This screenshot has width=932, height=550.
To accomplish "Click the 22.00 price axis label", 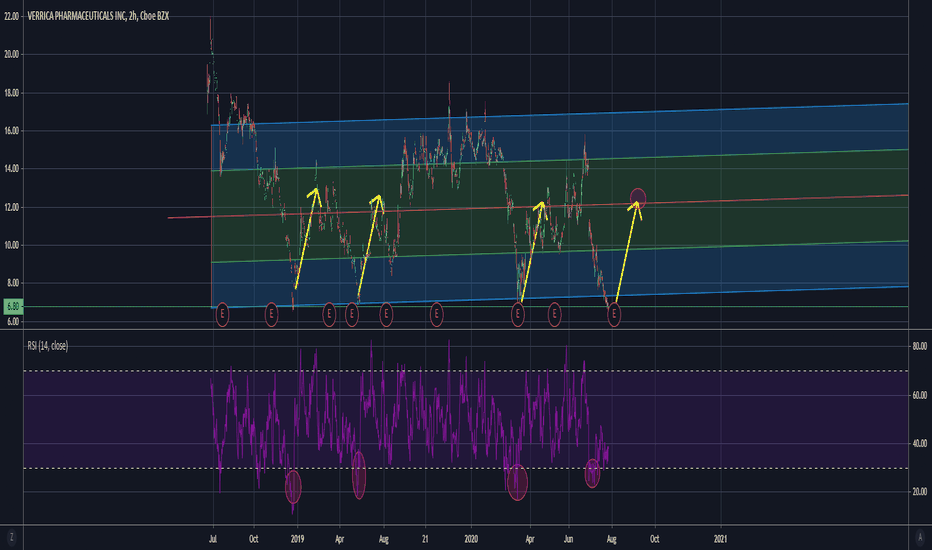I will point(11,16).
